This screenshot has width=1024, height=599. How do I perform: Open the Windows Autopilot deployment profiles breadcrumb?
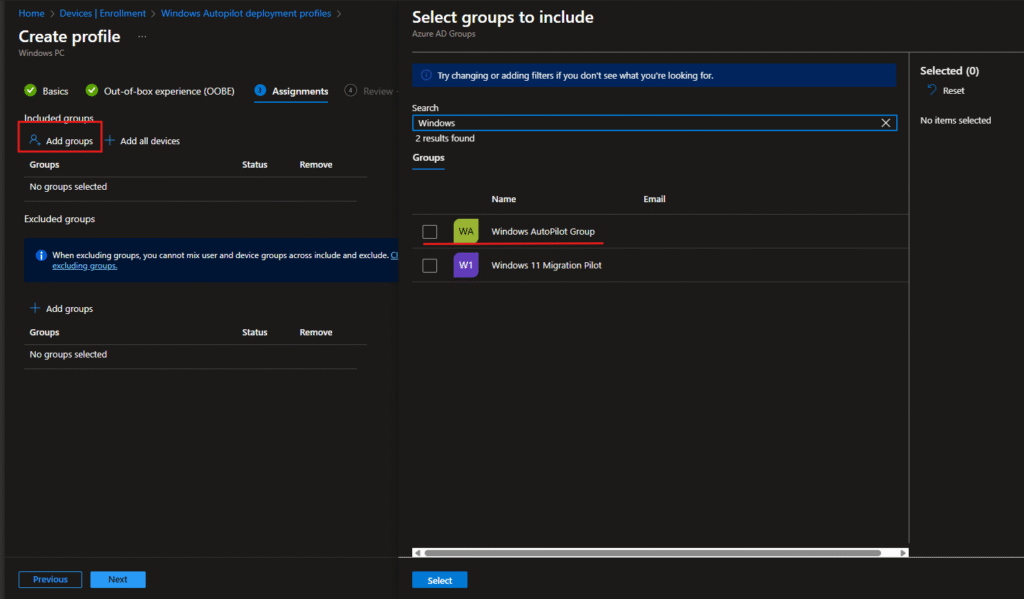click(245, 13)
